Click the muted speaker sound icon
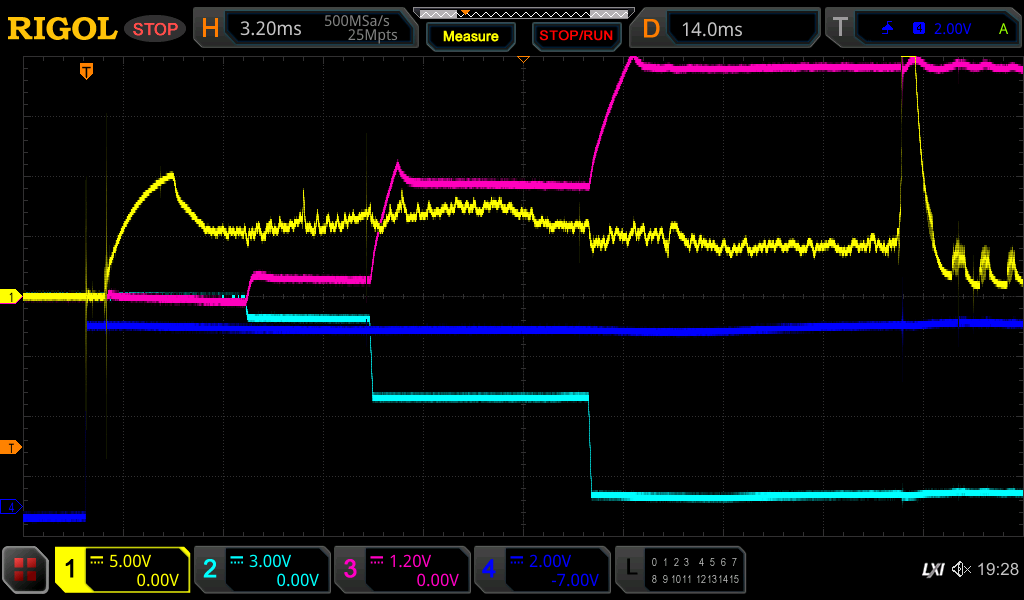This screenshot has height=600, width=1024. [961, 570]
